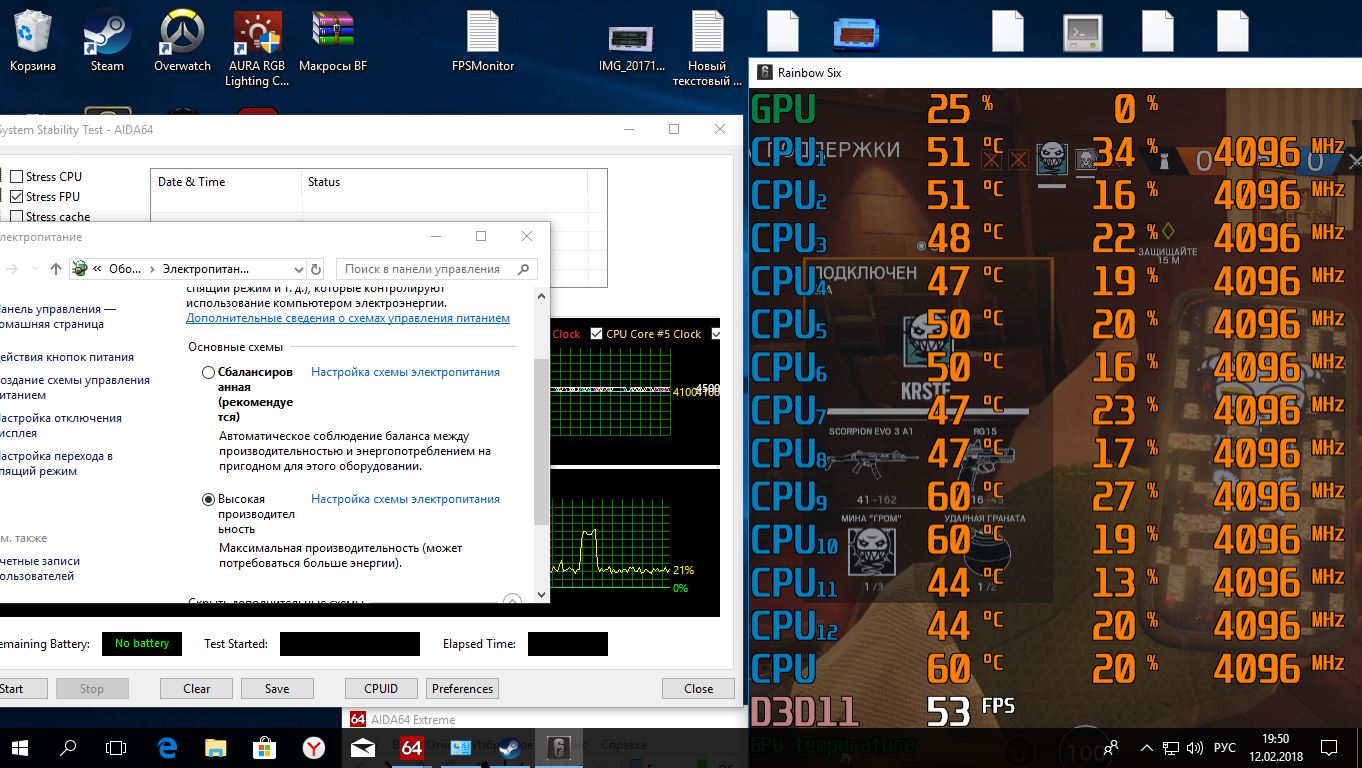Select the IMG_20171 image file icon

[x=632, y=49]
